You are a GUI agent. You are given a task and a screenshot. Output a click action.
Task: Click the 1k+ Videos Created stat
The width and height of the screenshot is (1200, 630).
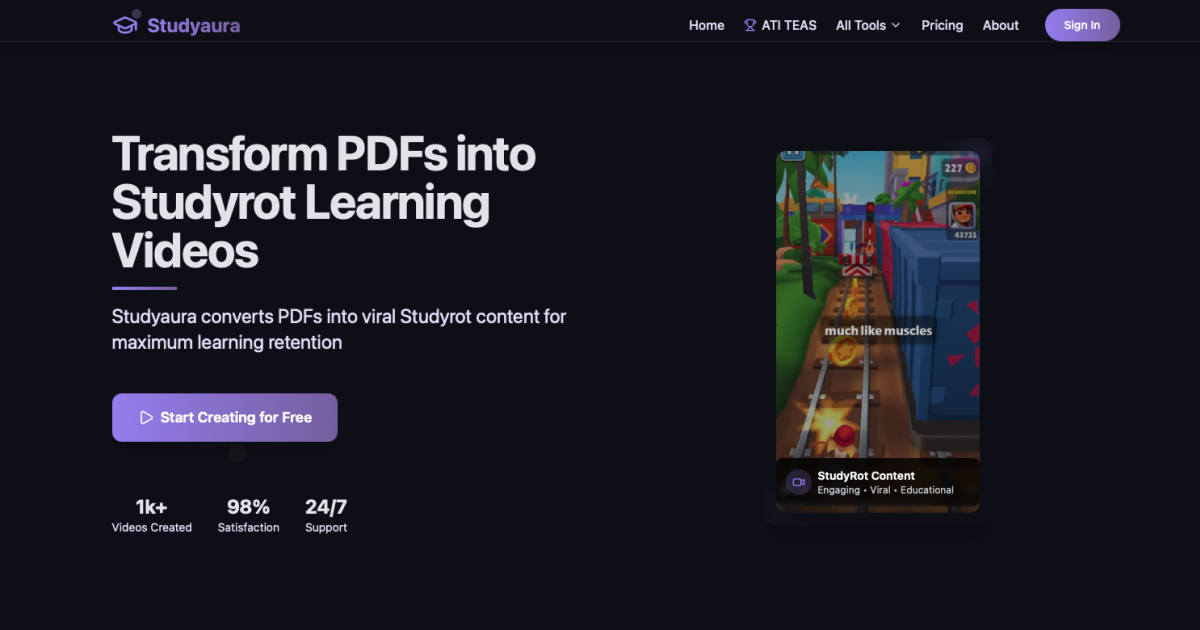(x=152, y=516)
